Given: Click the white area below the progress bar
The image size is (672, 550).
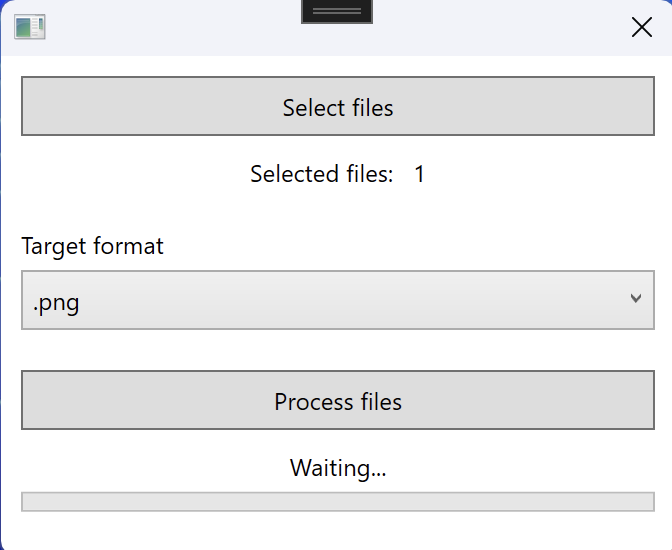Looking at the screenshot, I should [338, 531].
